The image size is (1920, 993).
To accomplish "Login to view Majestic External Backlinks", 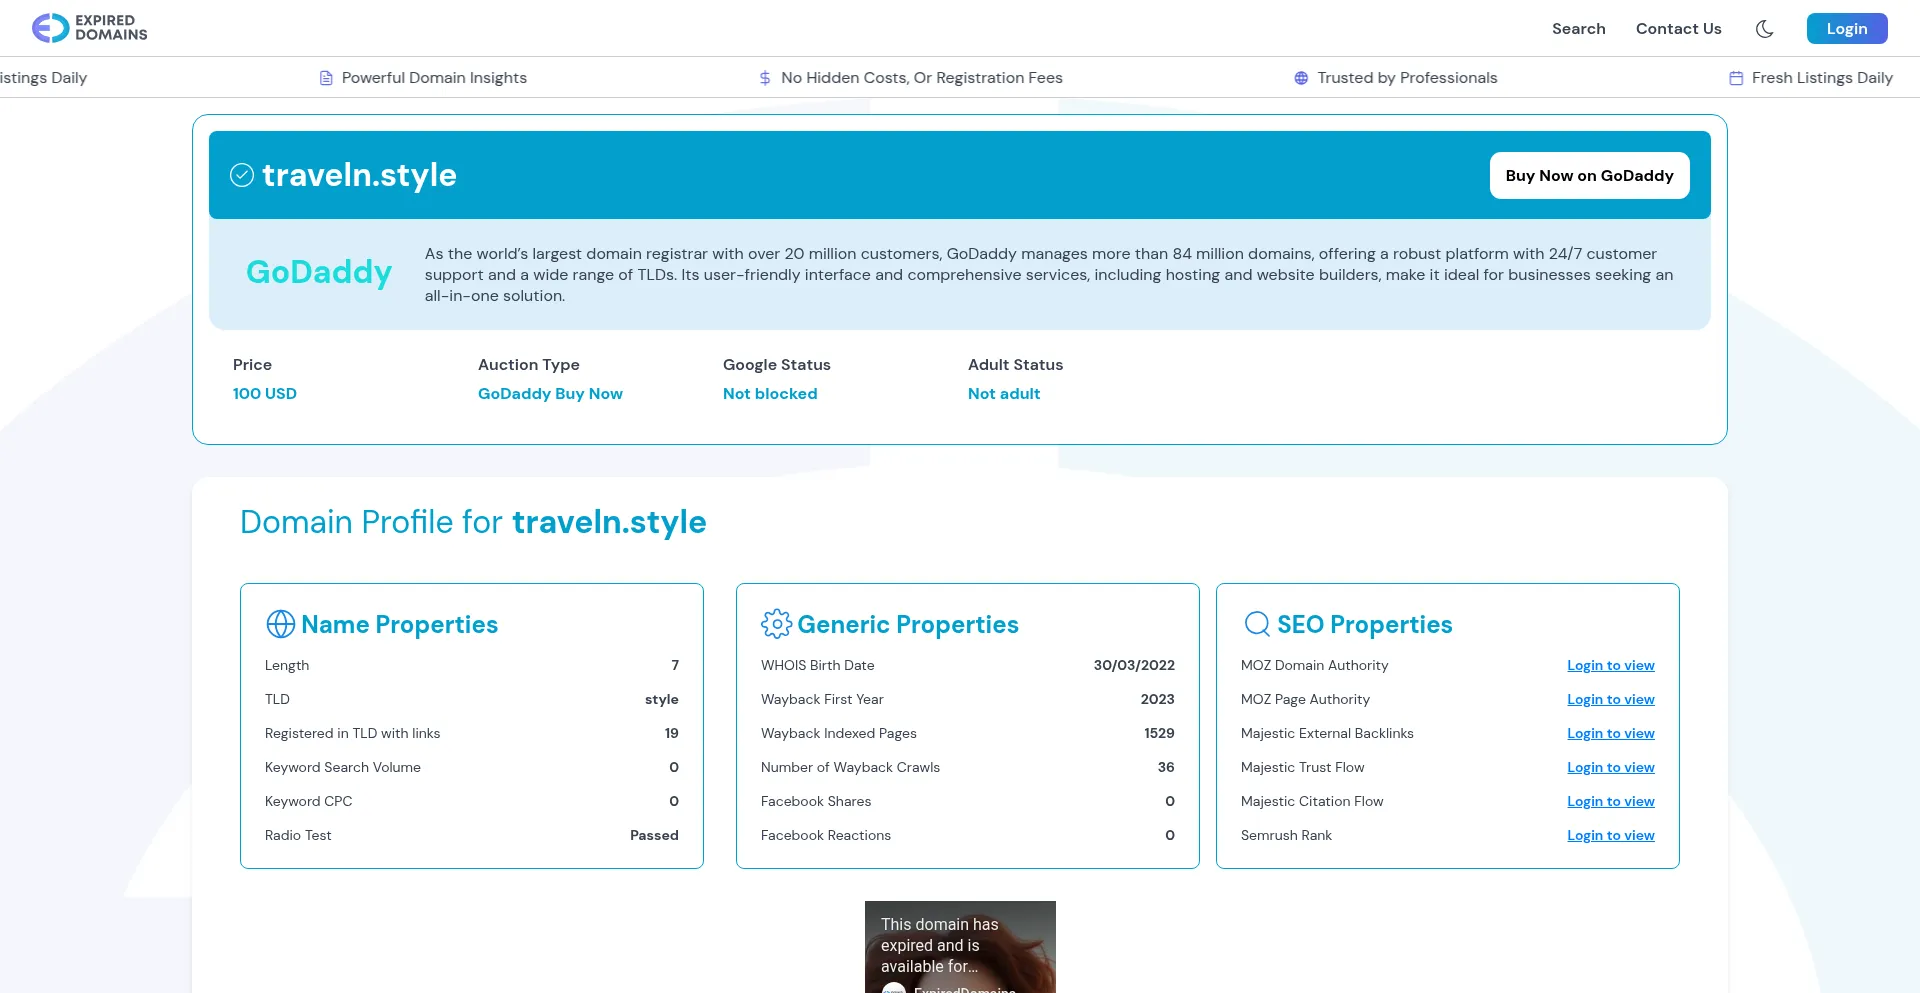I will (1610, 733).
